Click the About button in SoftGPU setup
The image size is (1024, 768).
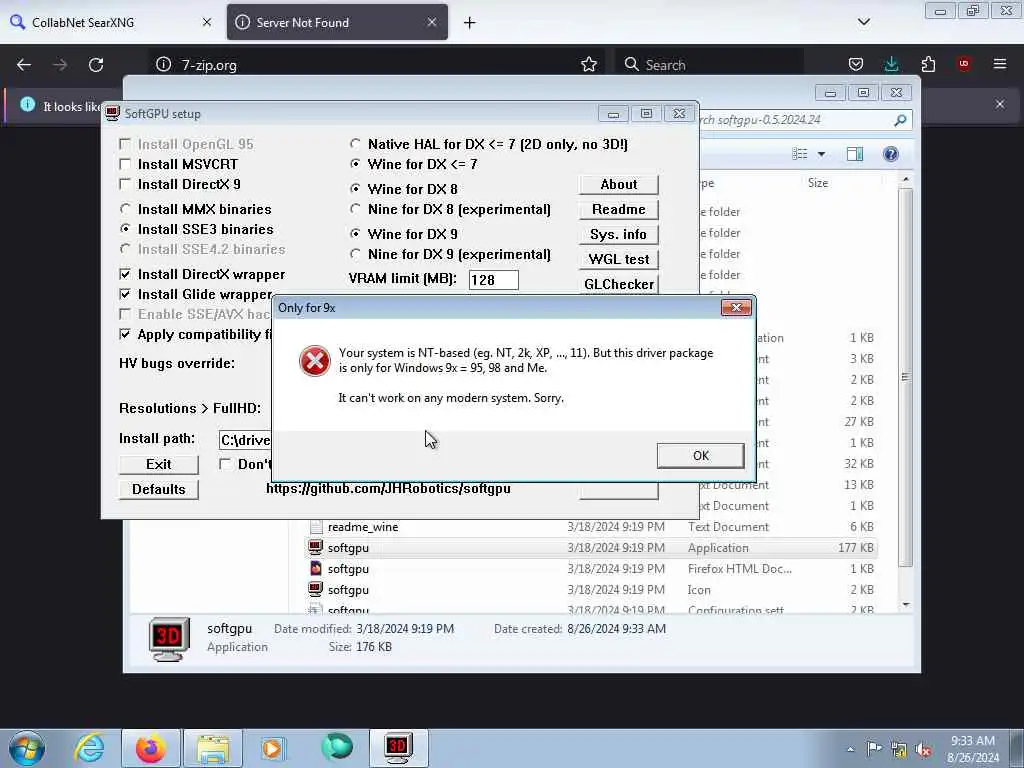click(x=618, y=184)
